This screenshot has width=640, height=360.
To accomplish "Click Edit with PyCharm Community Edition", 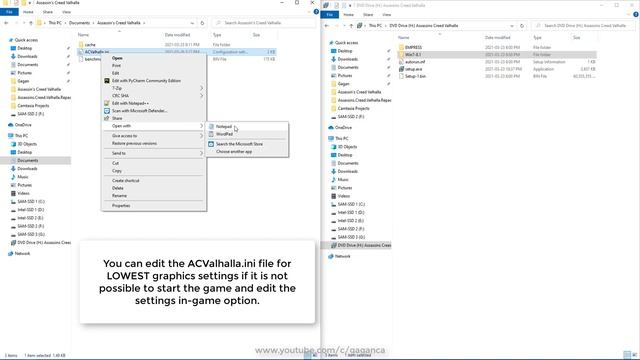I will click(146, 81).
